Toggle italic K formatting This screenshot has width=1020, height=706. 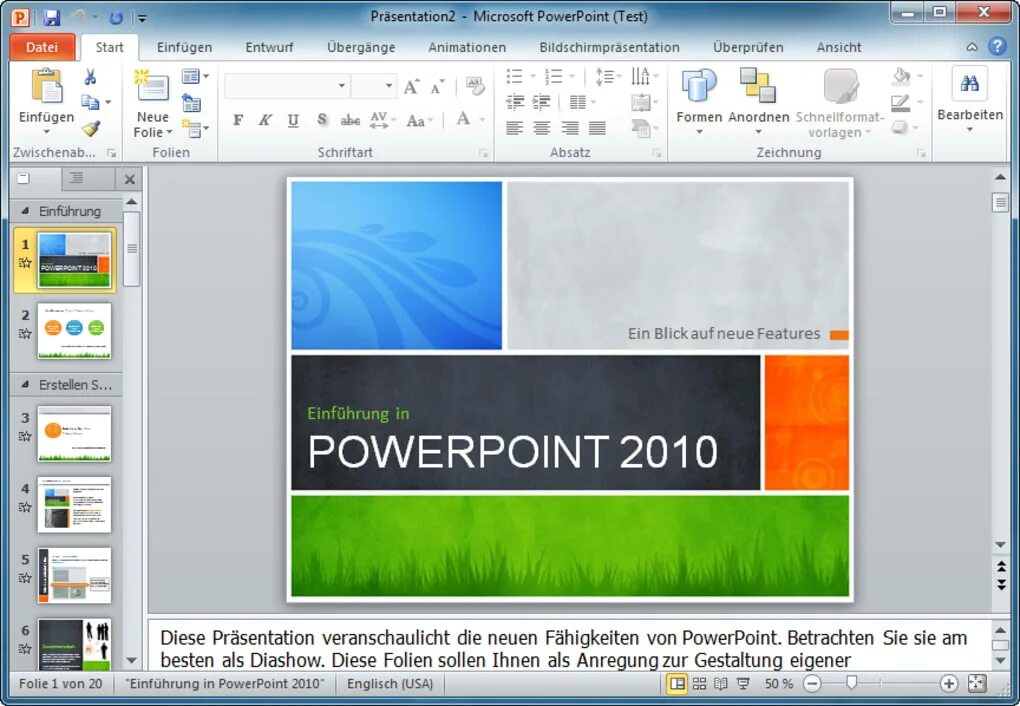pyautogui.click(x=265, y=120)
